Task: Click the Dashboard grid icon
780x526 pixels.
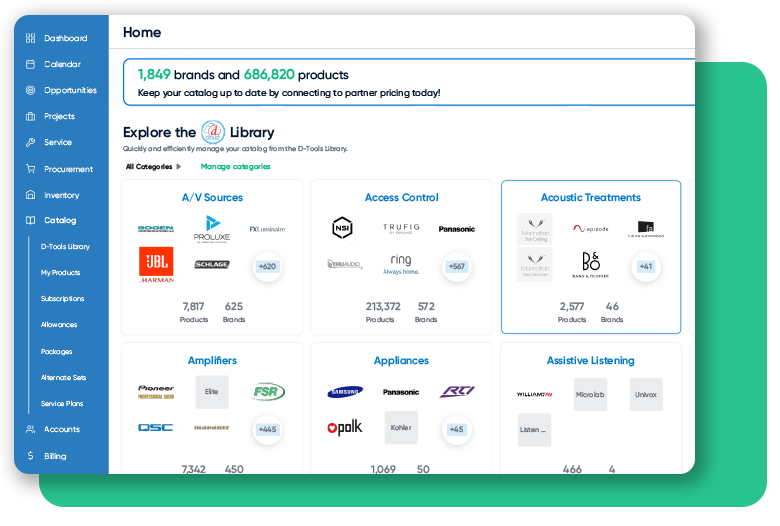Action: click(30, 38)
